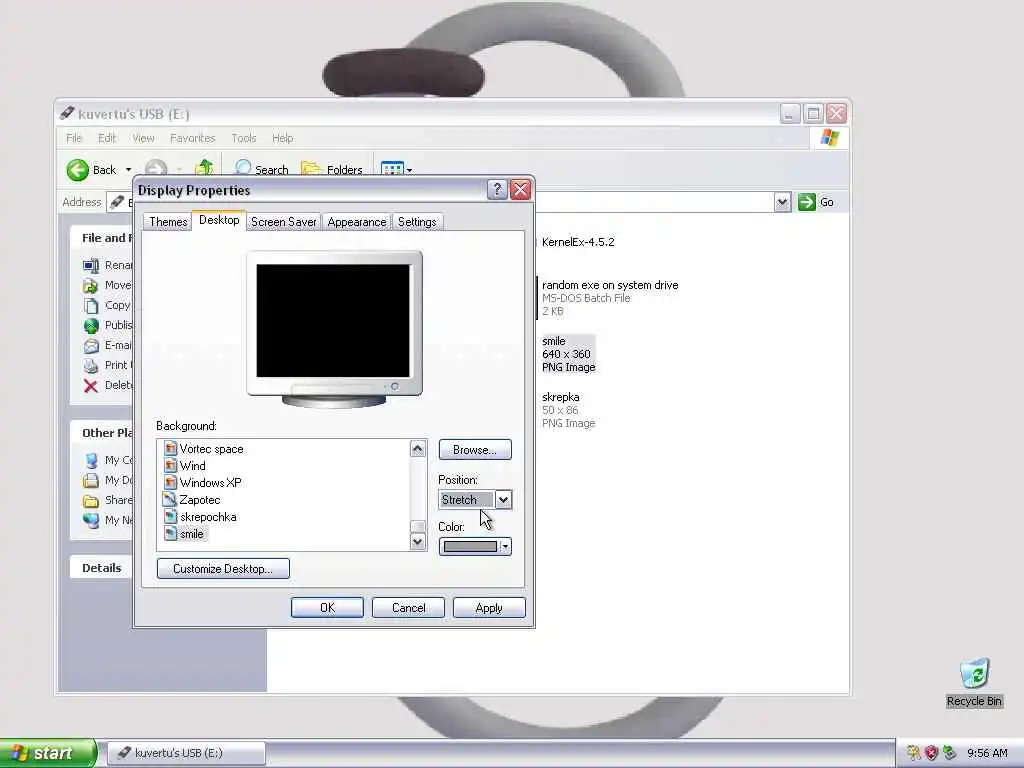Screen dimensions: 1024x768
Task: Open Search in the Explorer toolbar
Action: point(261,168)
